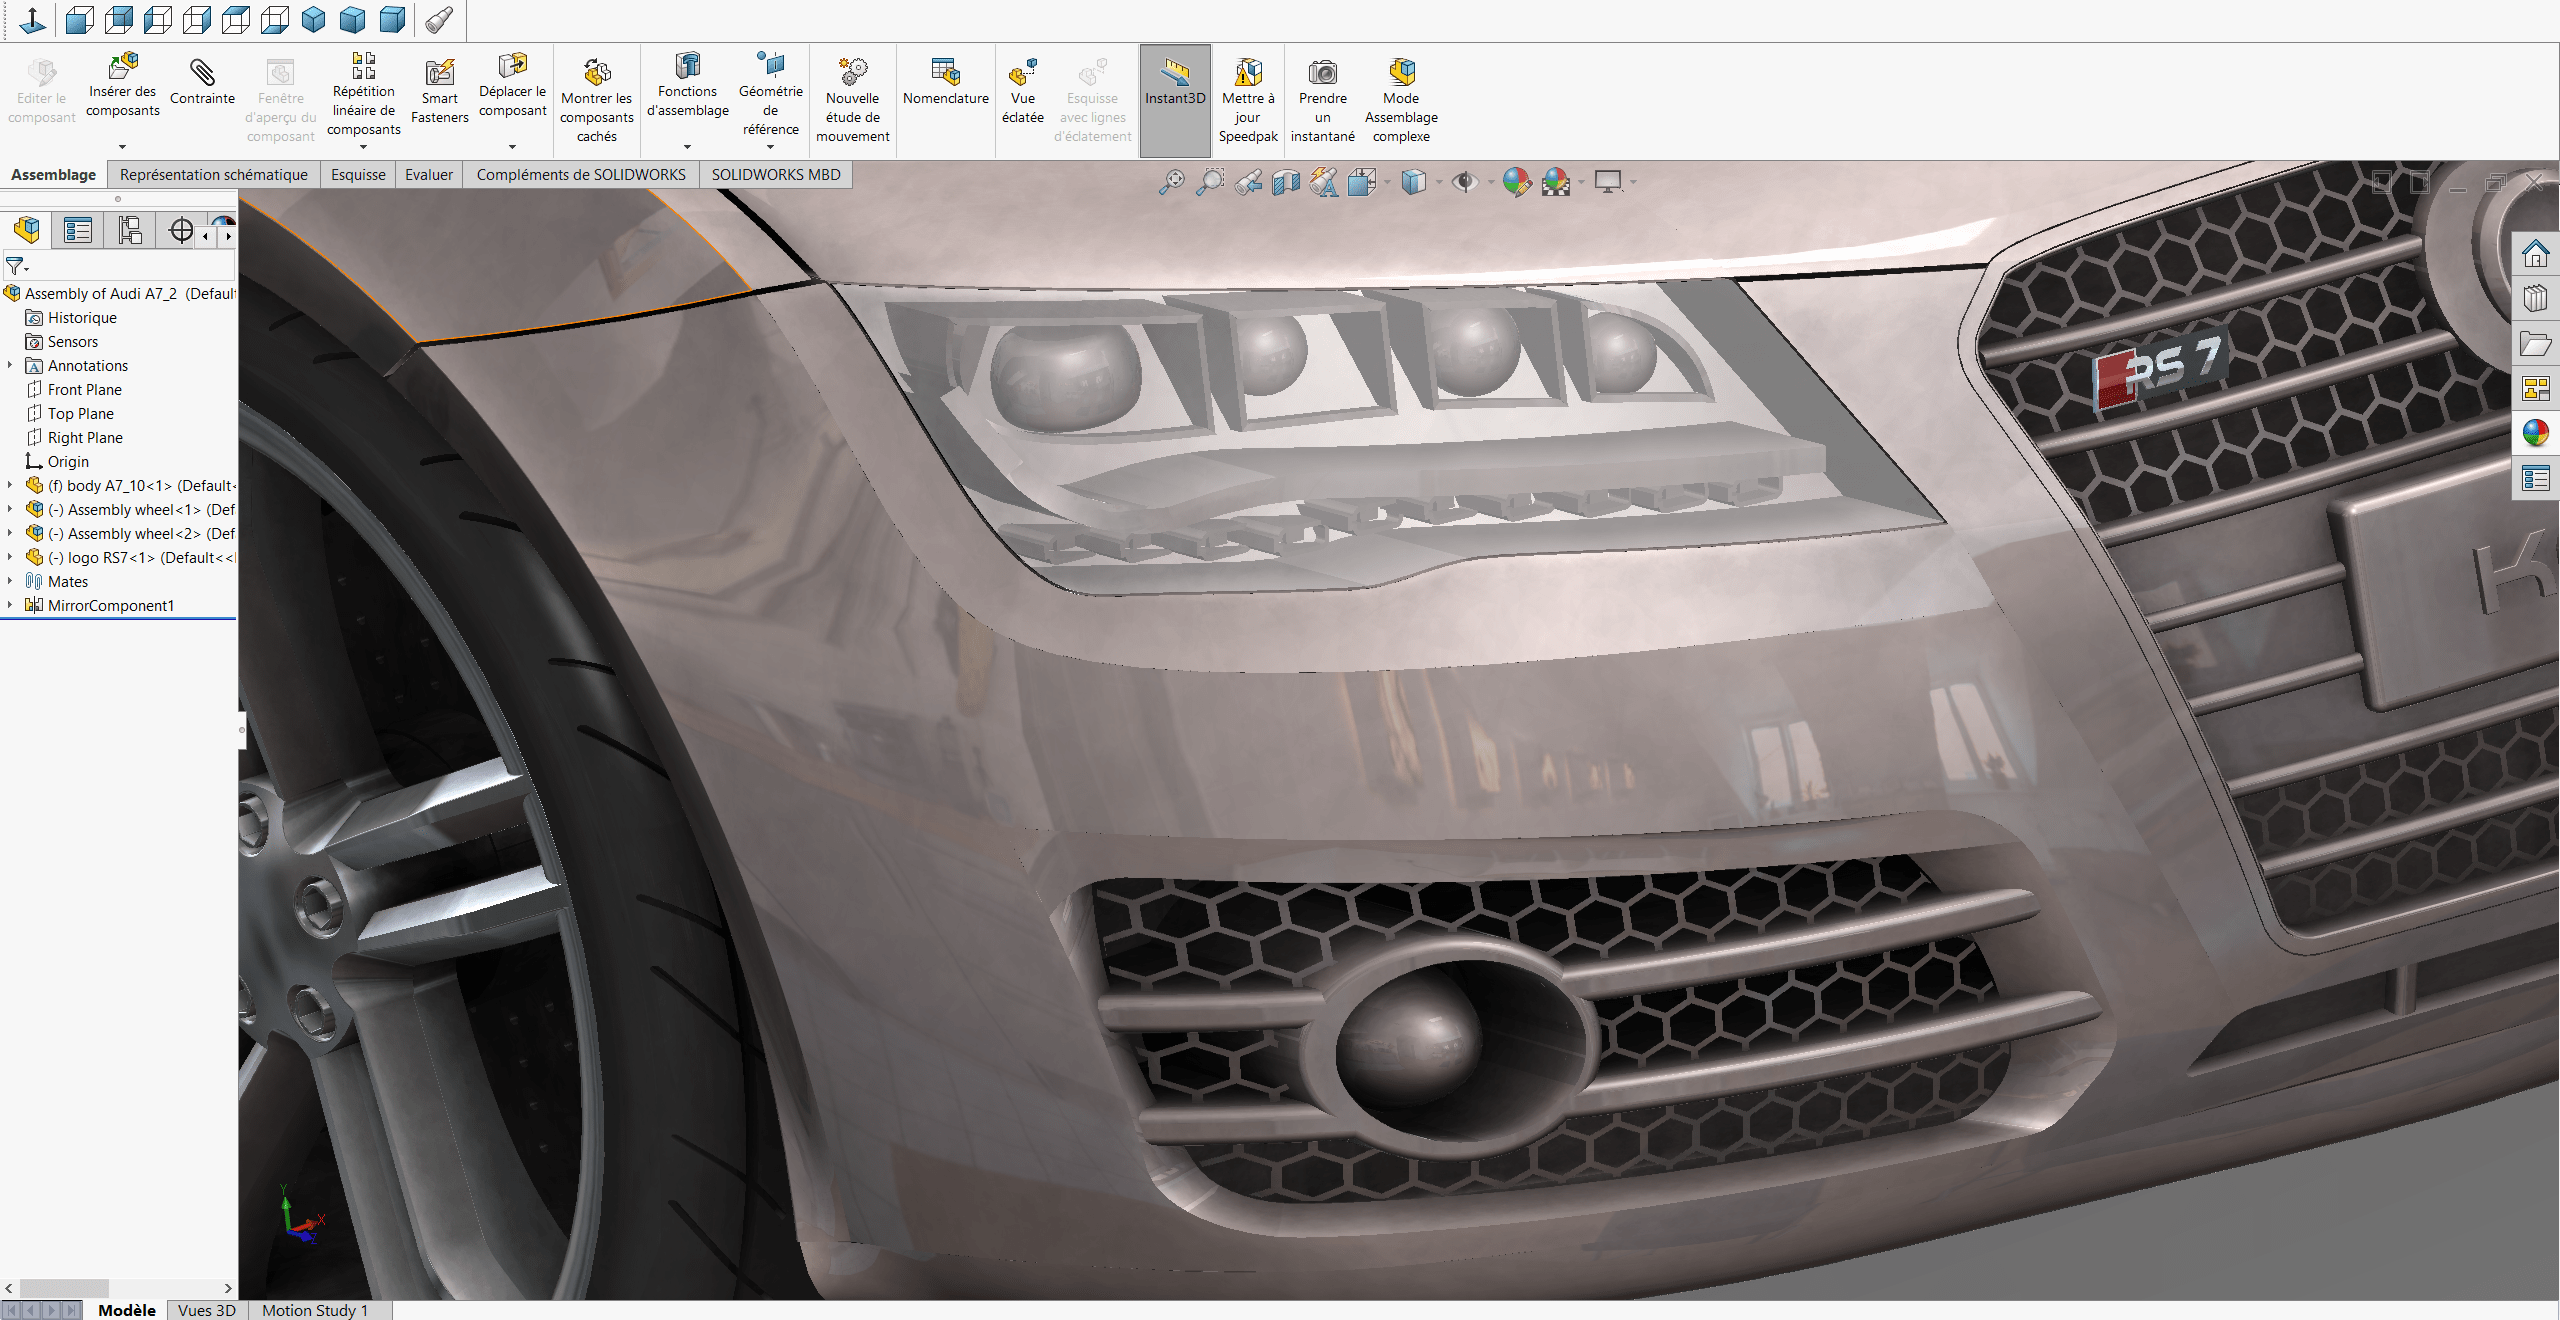Open the Design Library task pane icon
Screen dimensions: 2560x1320
2535,299
